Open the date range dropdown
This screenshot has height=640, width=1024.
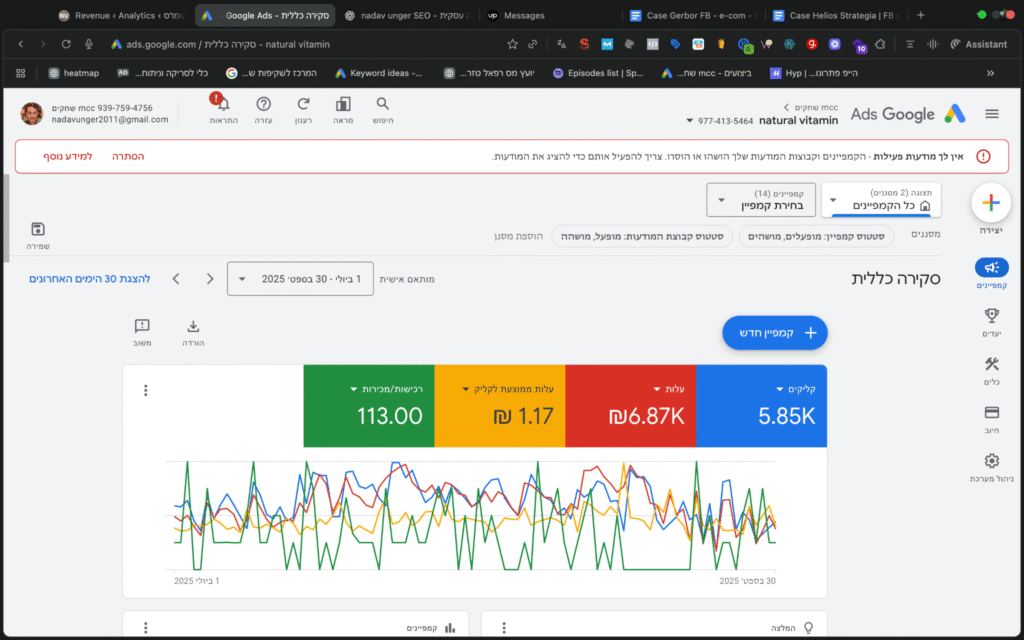point(300,279)
